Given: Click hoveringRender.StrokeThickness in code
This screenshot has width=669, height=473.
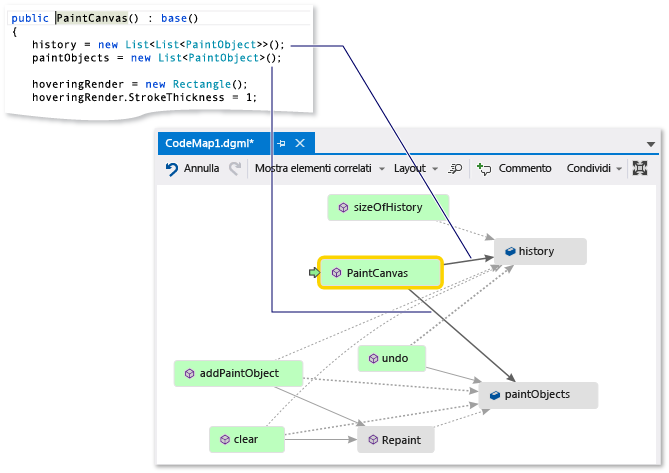Looking at the screenshot, I should click(128, 98).
